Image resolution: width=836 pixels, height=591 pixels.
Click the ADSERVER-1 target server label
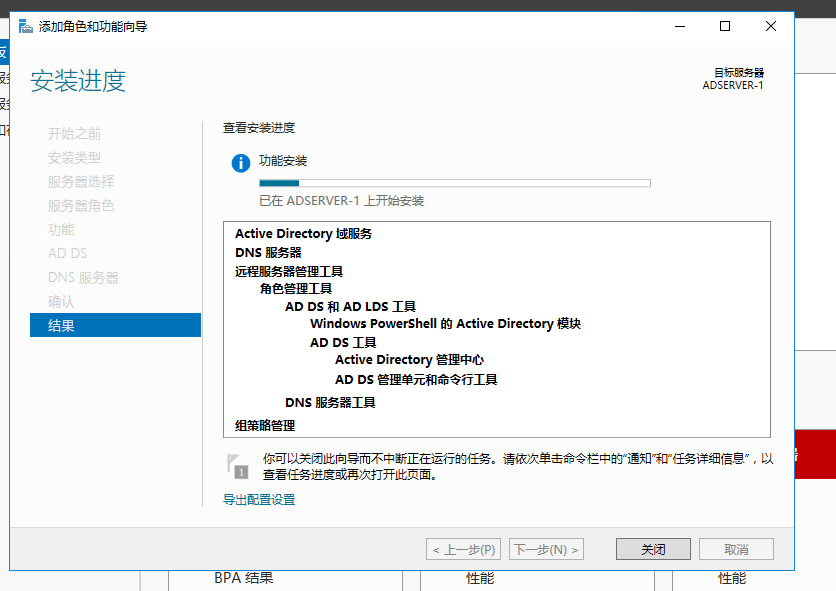click(733, 85)
